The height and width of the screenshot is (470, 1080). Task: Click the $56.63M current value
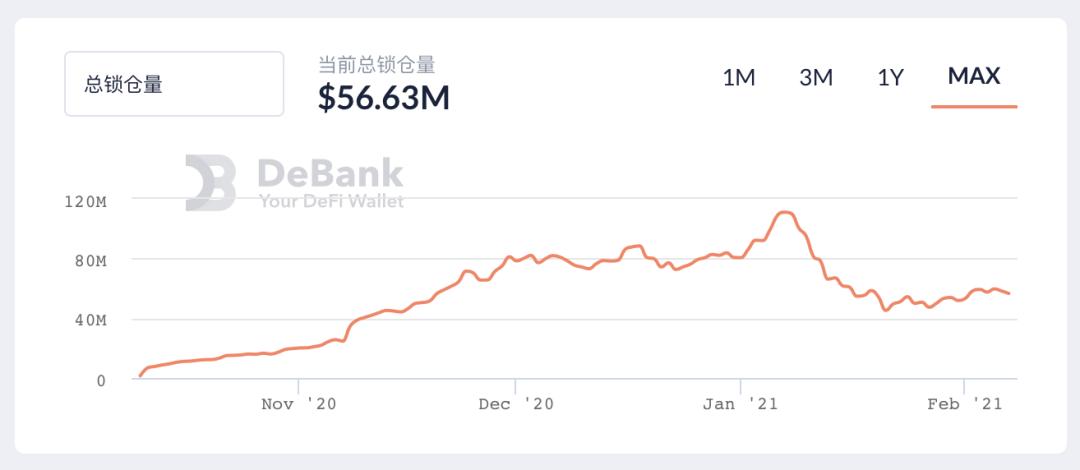384,98
